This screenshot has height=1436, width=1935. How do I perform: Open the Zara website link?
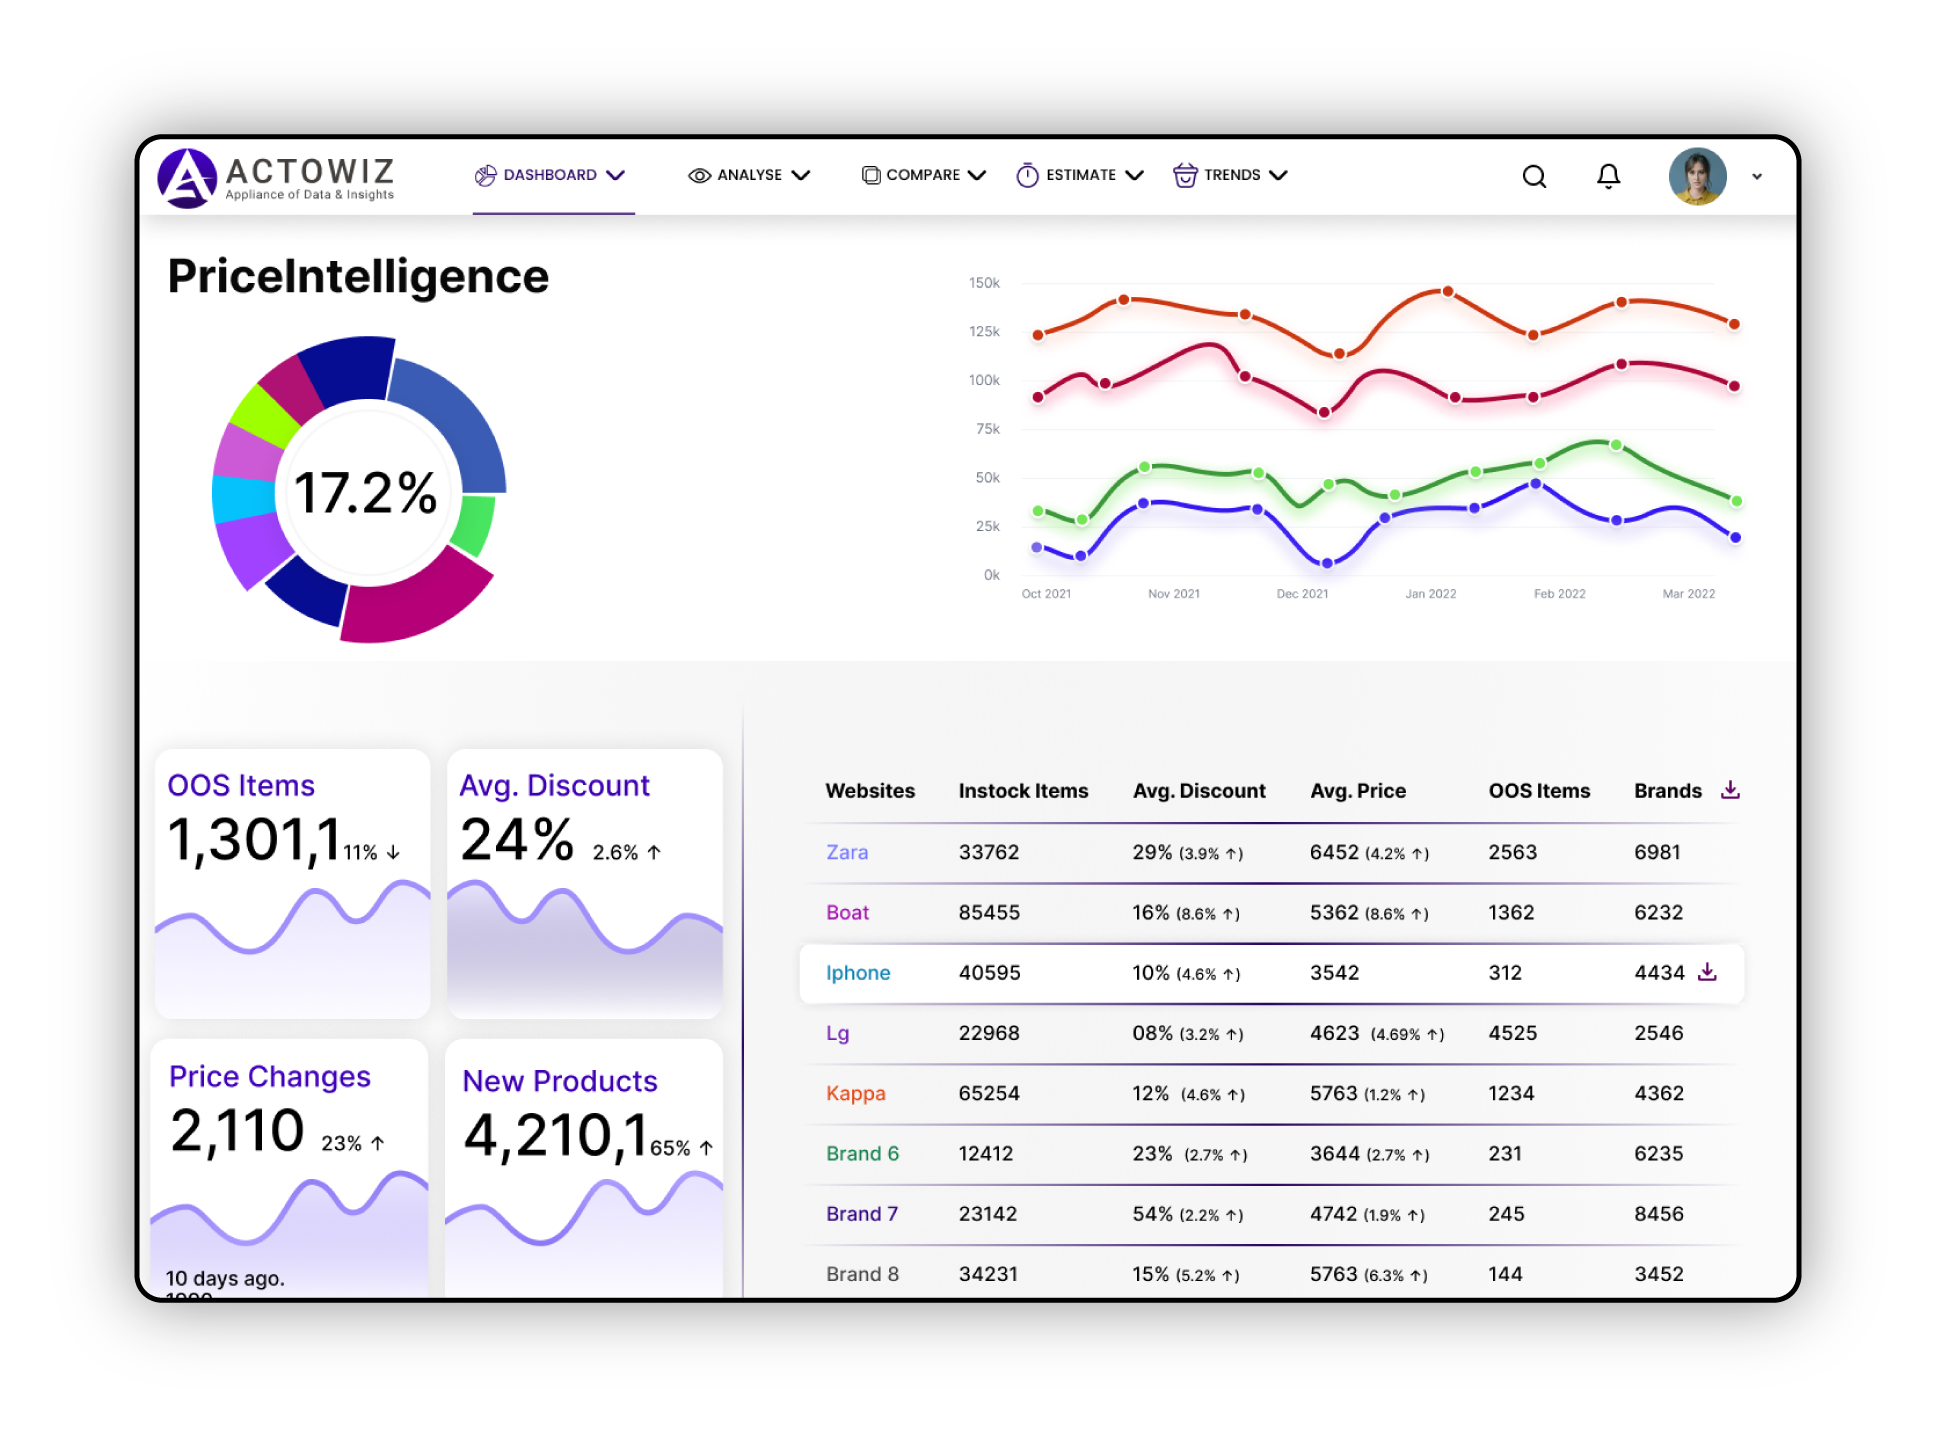847,852
